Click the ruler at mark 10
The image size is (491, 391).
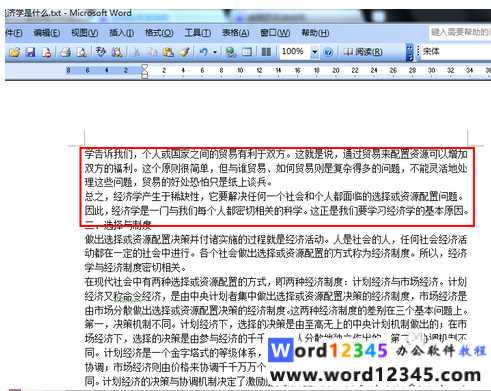(240, 70)
